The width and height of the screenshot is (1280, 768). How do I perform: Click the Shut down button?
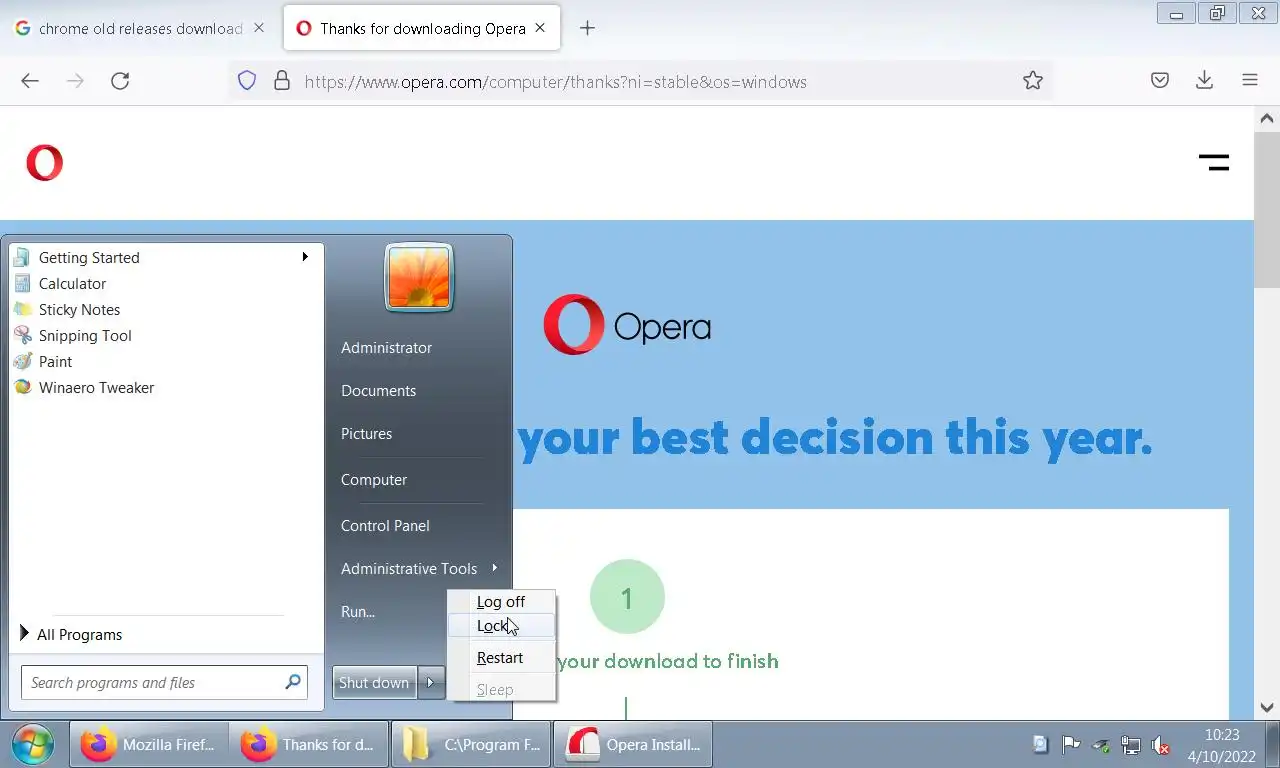pyautogui.click(x=374, y=682)
